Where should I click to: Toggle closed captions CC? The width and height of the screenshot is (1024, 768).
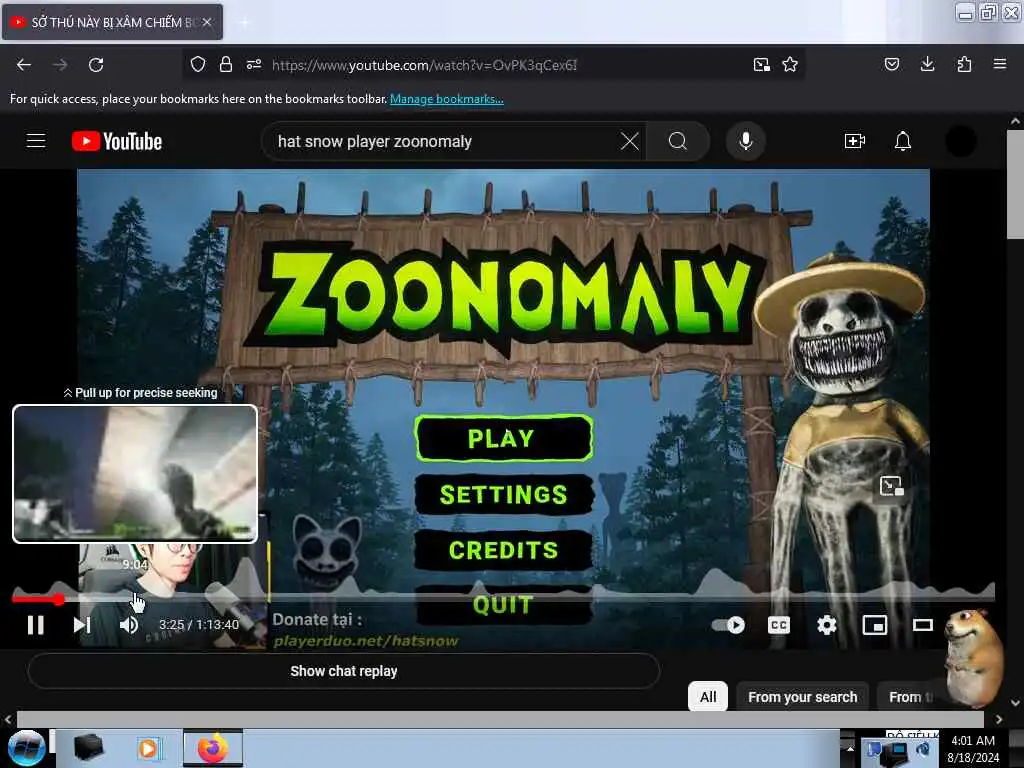pyautogui.click(x=778, y=625)
